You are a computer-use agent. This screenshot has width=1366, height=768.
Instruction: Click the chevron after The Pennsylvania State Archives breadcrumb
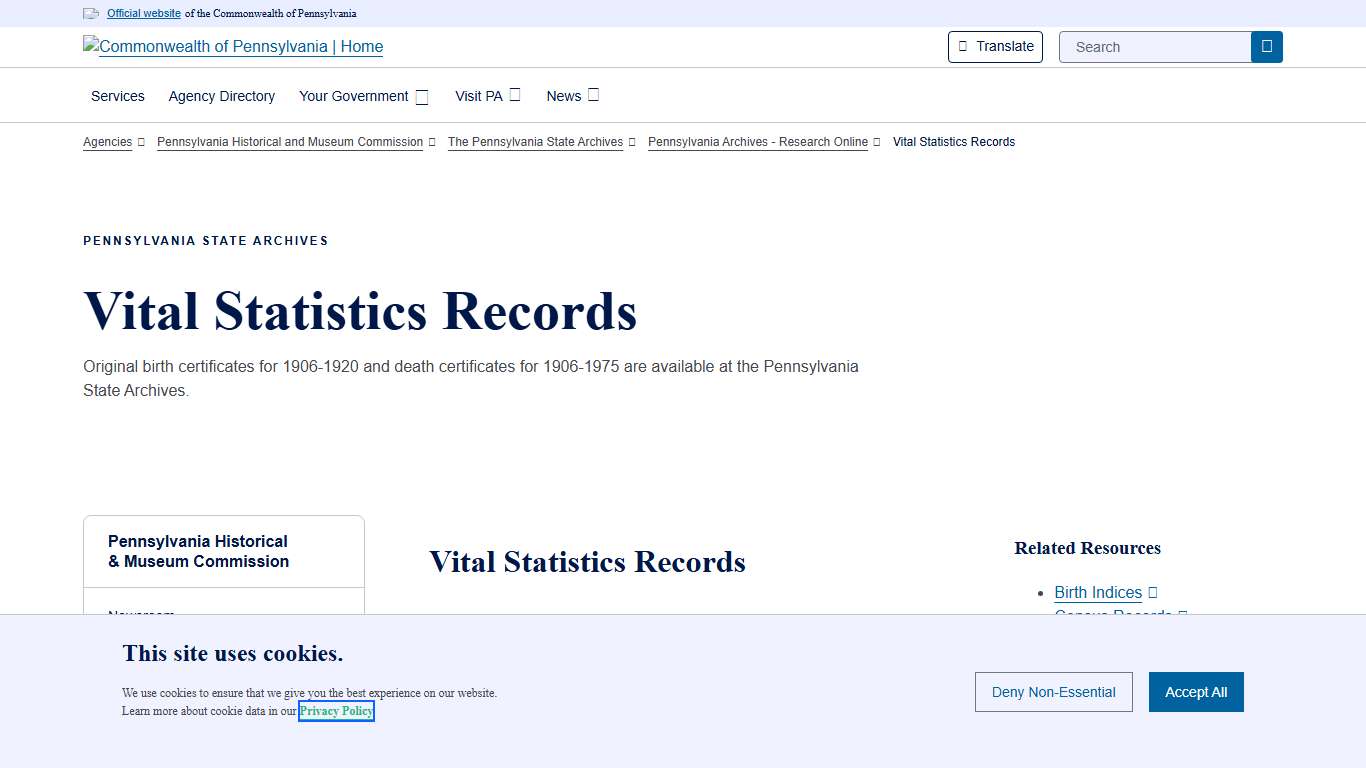[631, 142]
